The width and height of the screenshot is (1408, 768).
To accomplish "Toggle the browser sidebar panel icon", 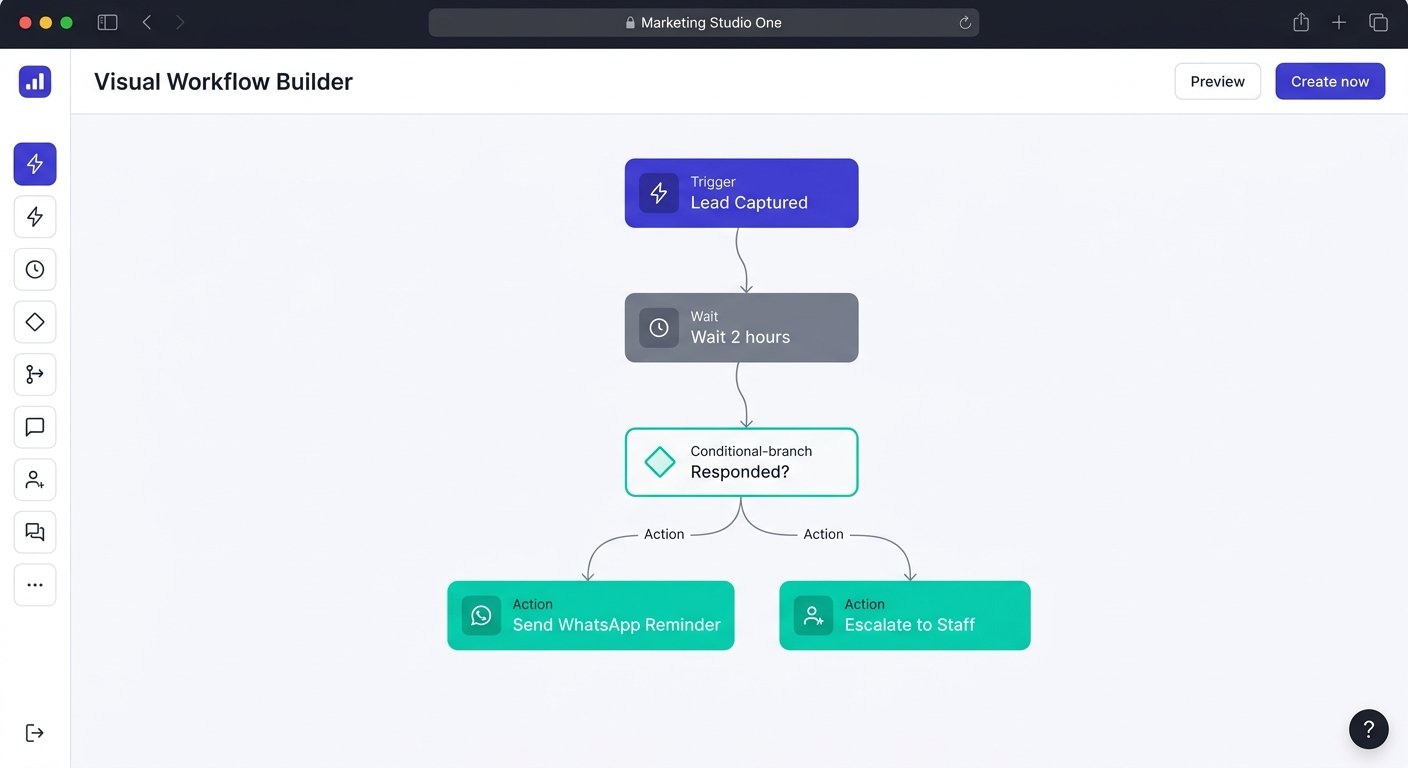I will (x=107, y=22).
